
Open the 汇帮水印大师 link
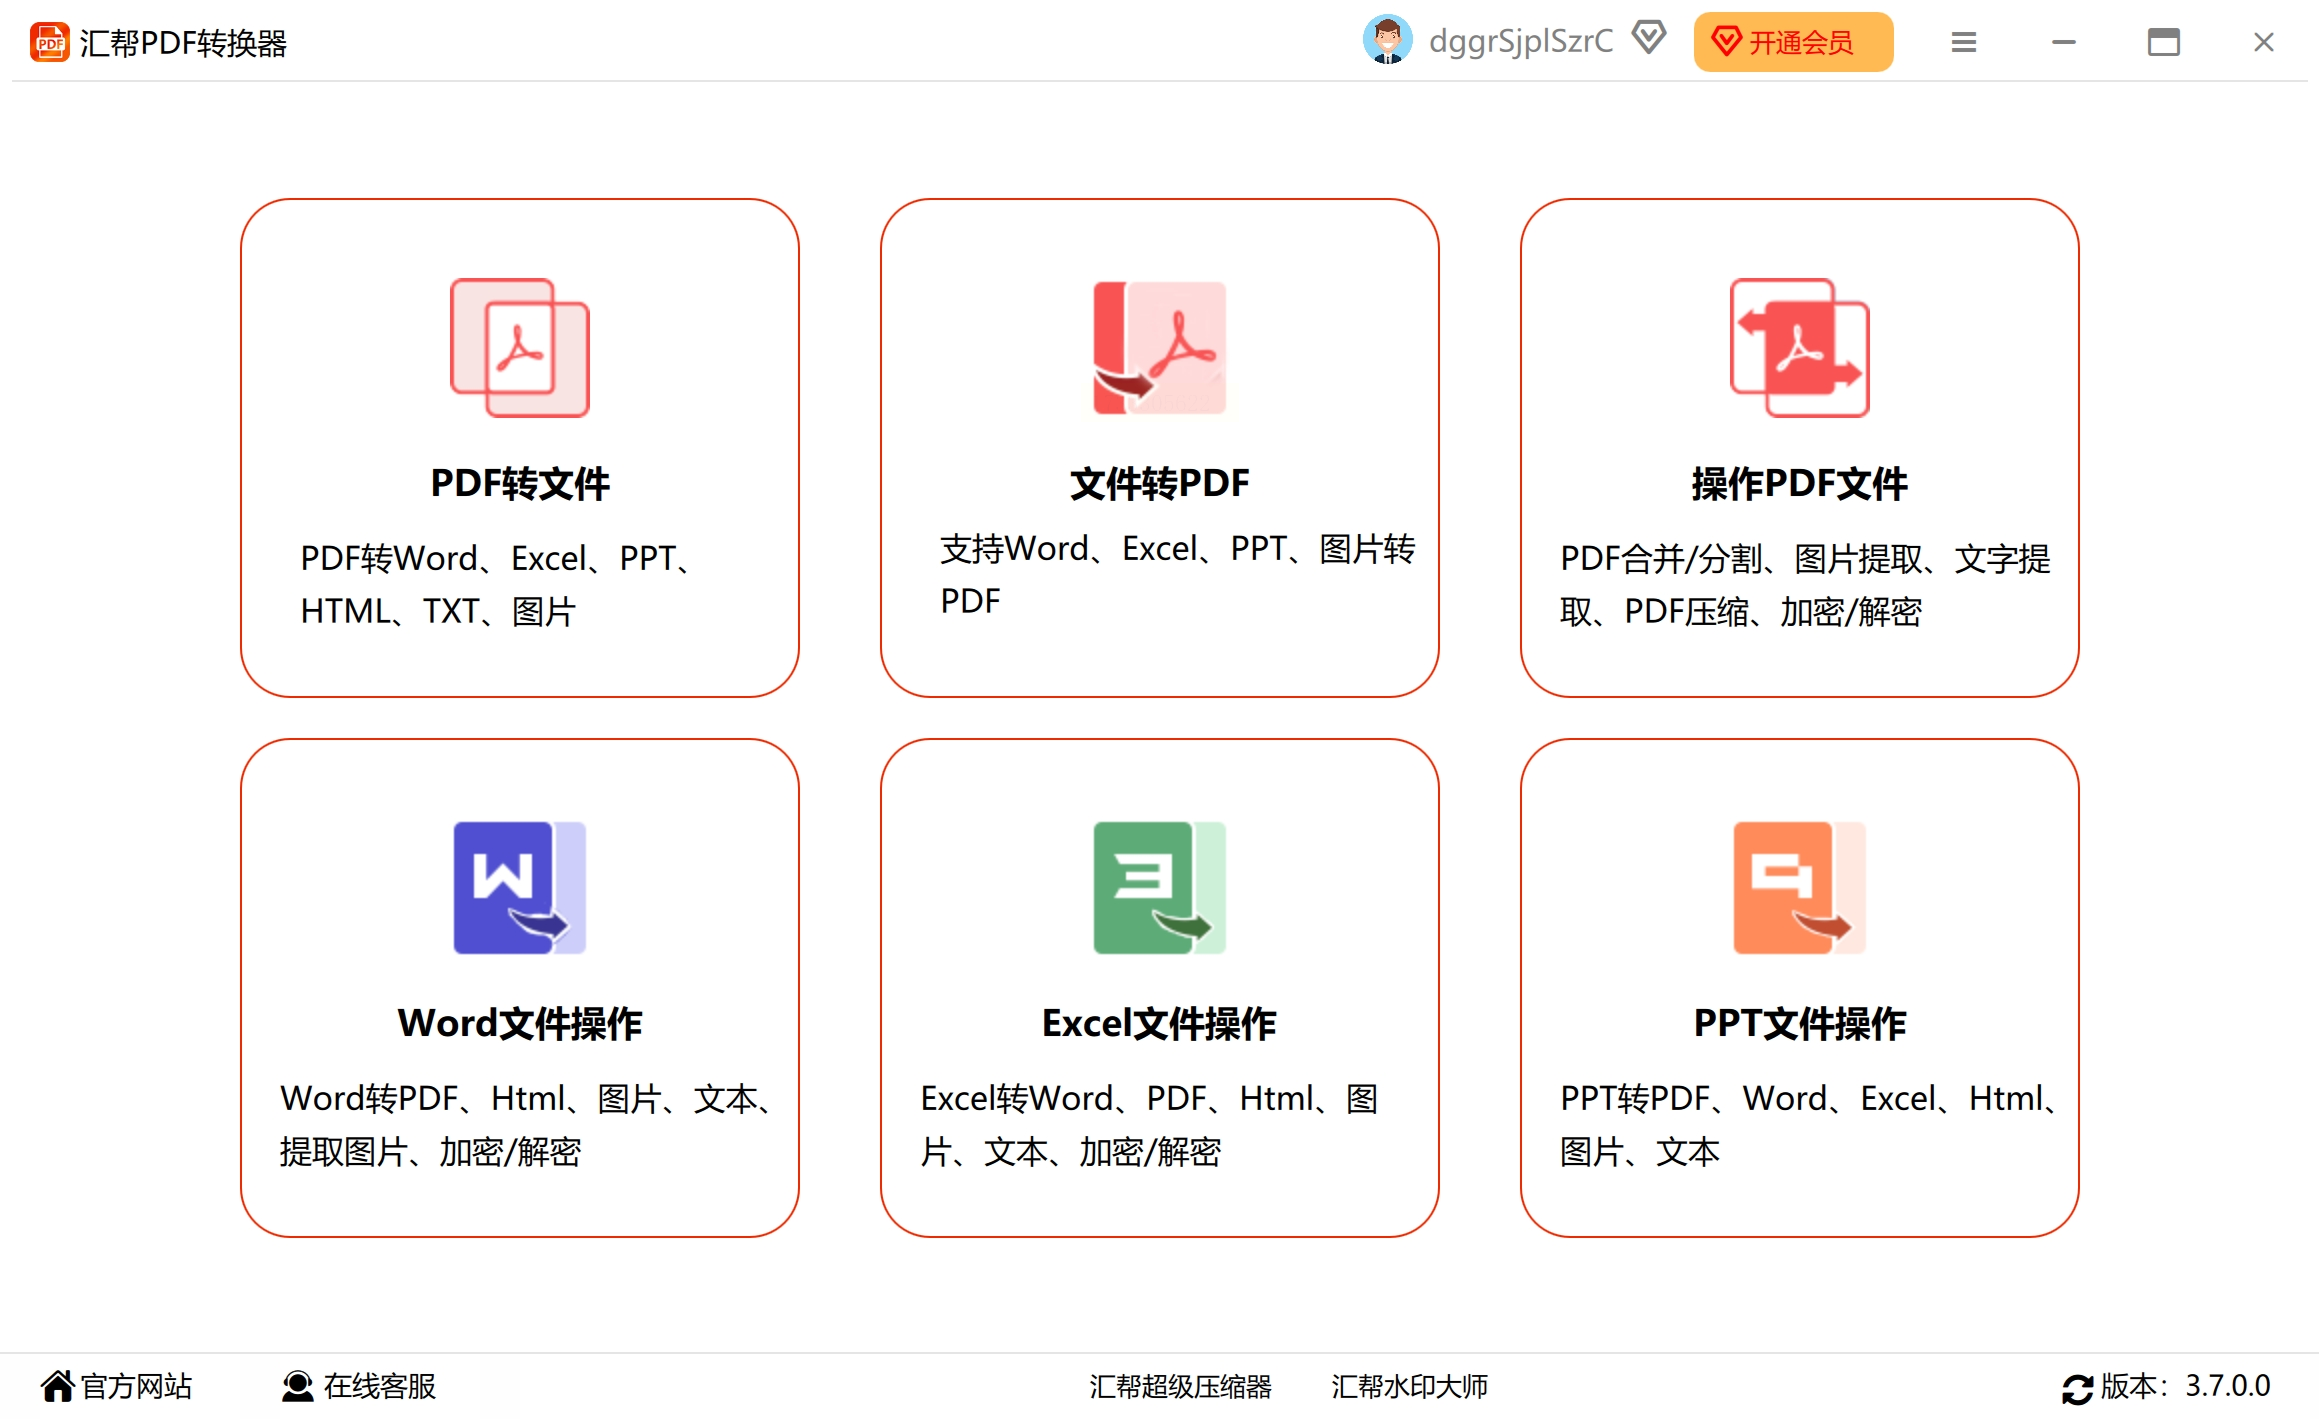coord(1409,1388)
